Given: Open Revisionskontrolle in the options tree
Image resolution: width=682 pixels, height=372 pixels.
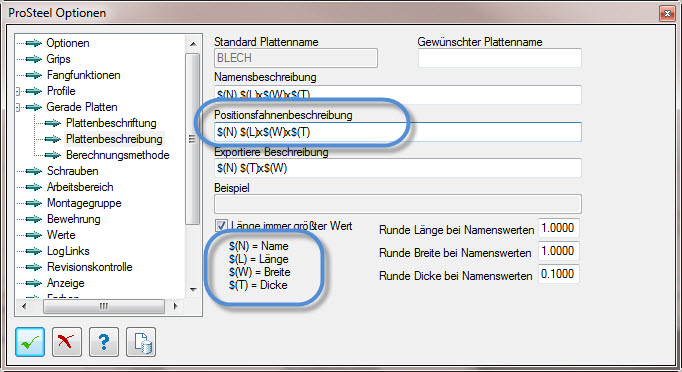Looking at the screenshot, I should (x=90, y=267).
